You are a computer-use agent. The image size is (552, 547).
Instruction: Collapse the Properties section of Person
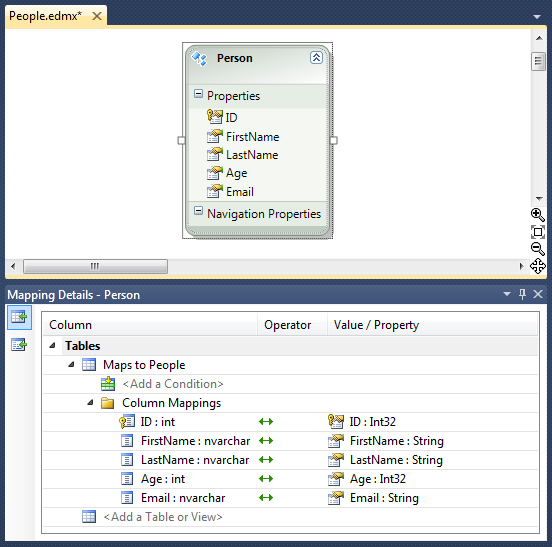pyautogui.click(x=199, y=94)
